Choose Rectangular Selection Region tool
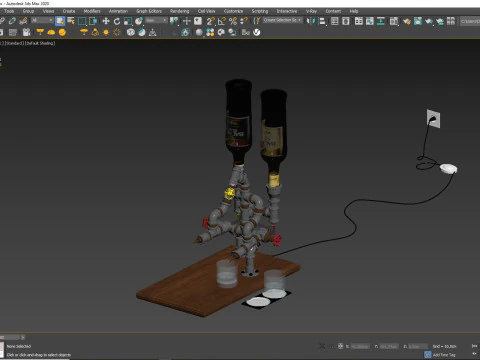Image resolution: width=480 pixels, height=360 pixels. [82, 21]
